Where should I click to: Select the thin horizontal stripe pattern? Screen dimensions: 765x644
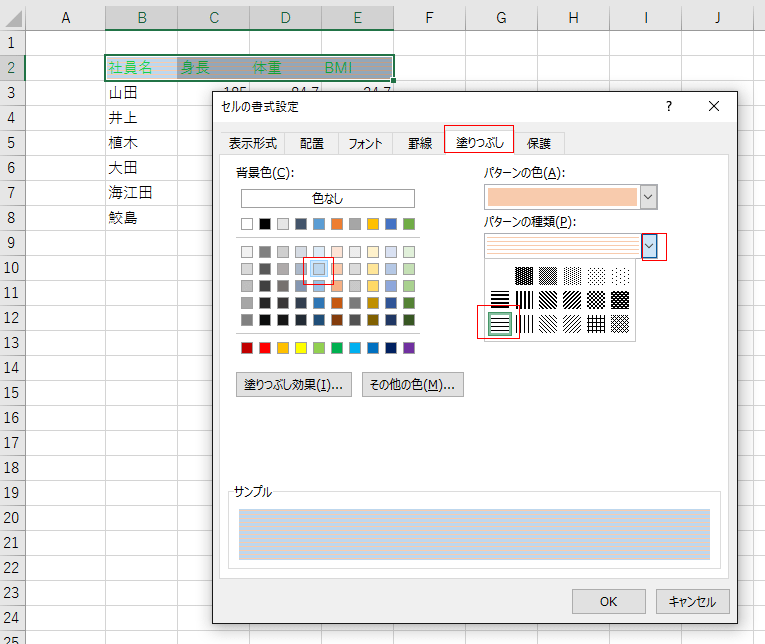point(500,323)
